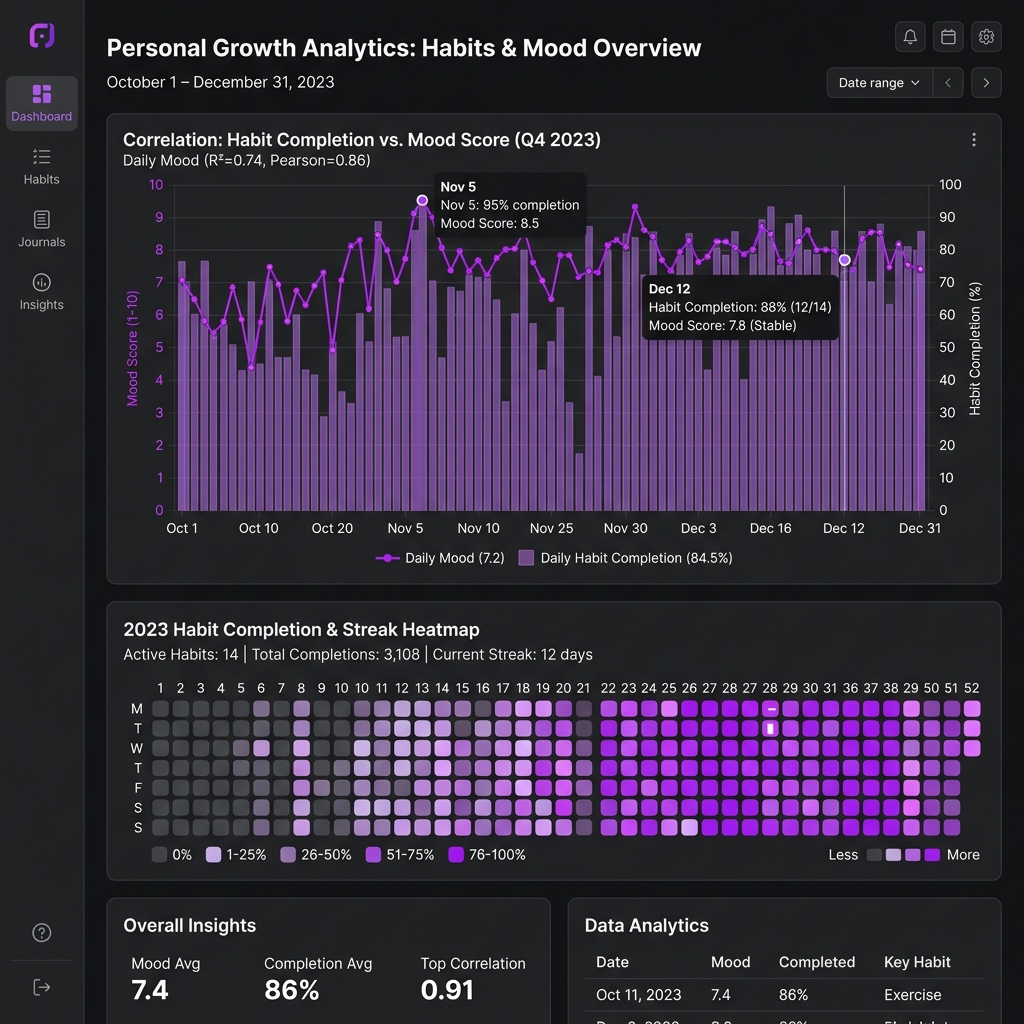Screen dimensions: 1024x1024
Task: Open the settings gear
Action: click(986, 37)
